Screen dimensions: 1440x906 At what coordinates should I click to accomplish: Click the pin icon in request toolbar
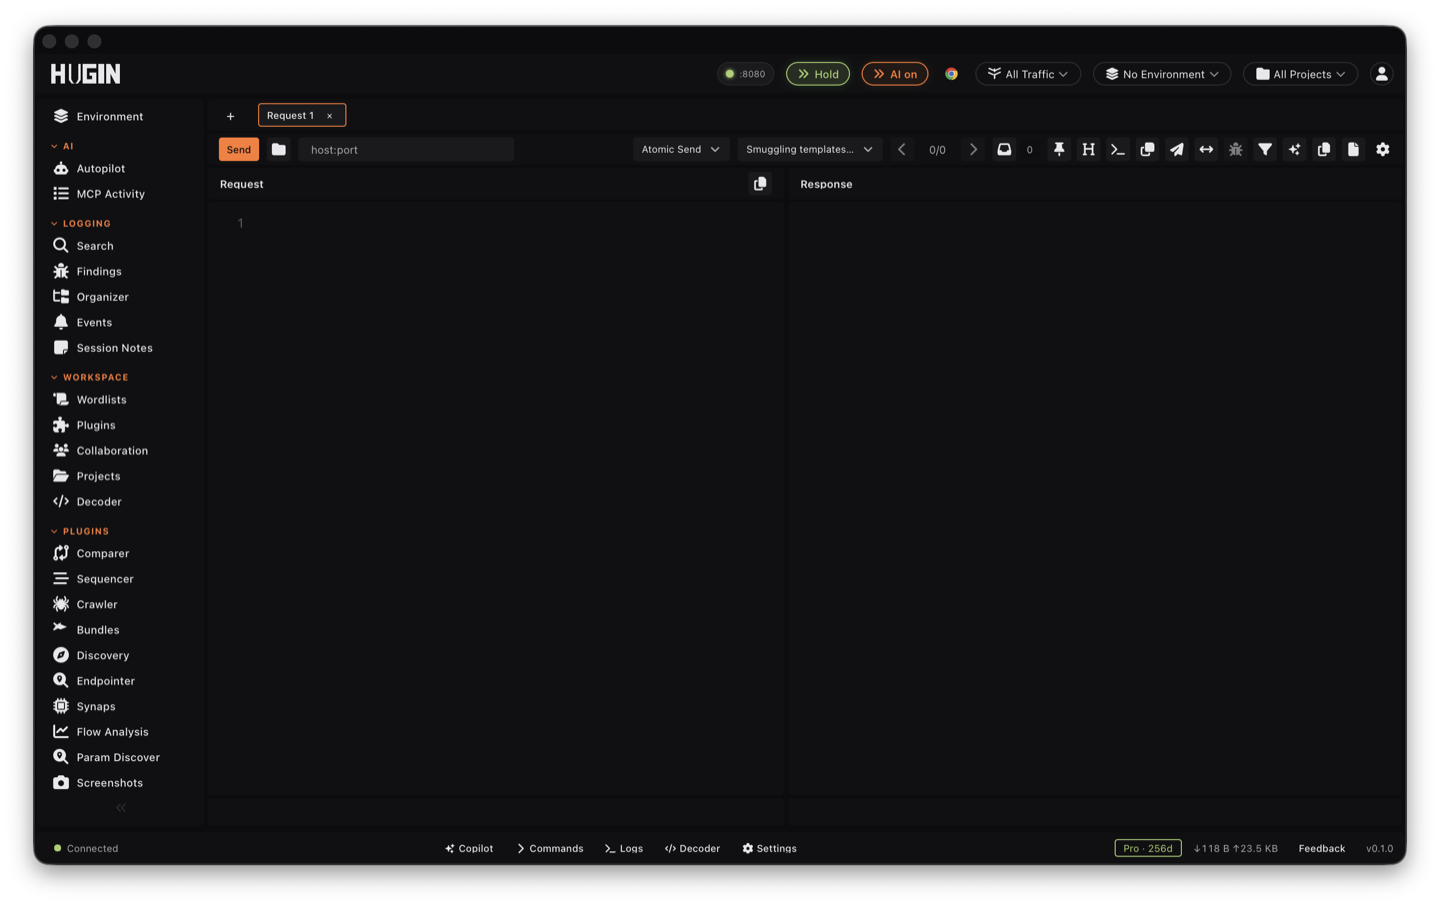1059,149
